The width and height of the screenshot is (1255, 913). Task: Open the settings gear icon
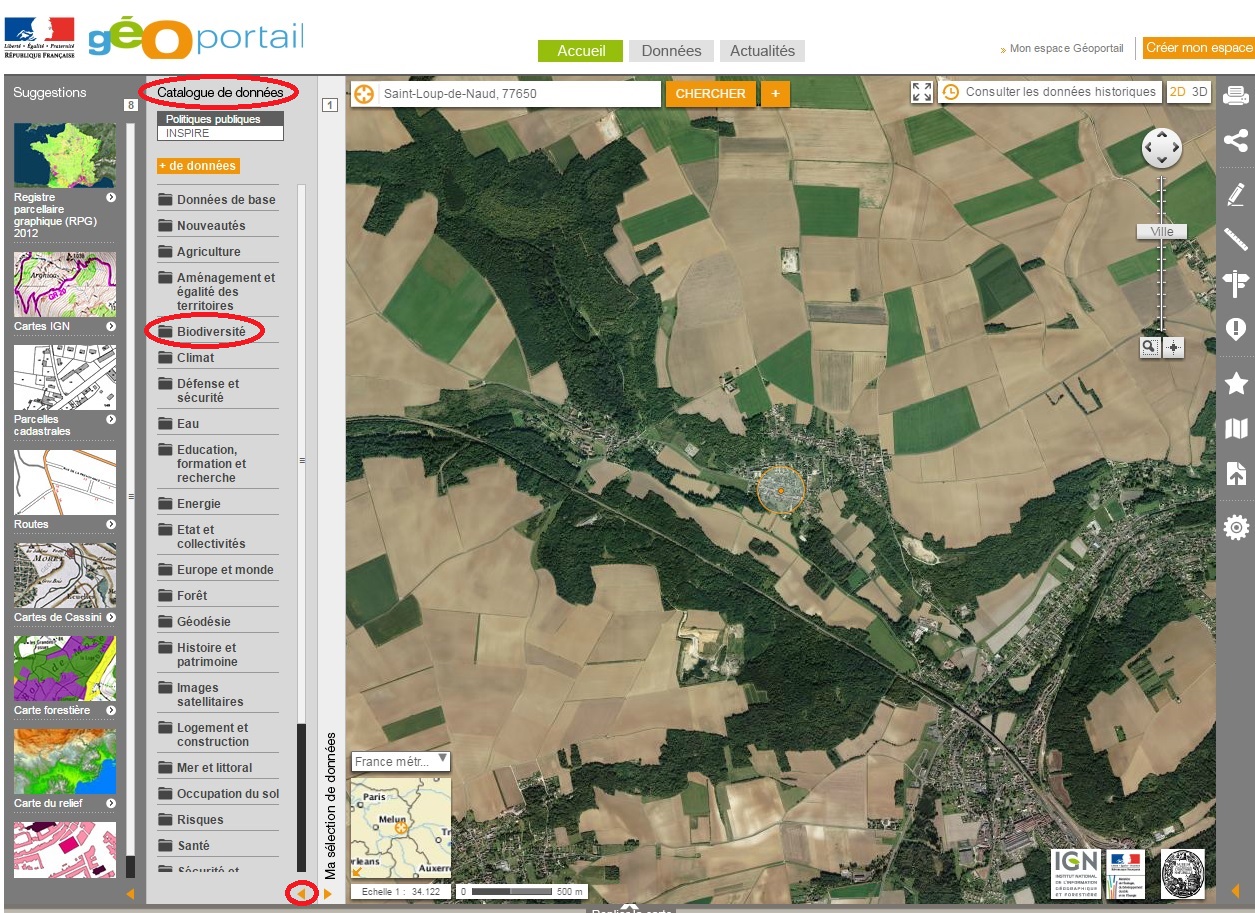[1236, 527]
